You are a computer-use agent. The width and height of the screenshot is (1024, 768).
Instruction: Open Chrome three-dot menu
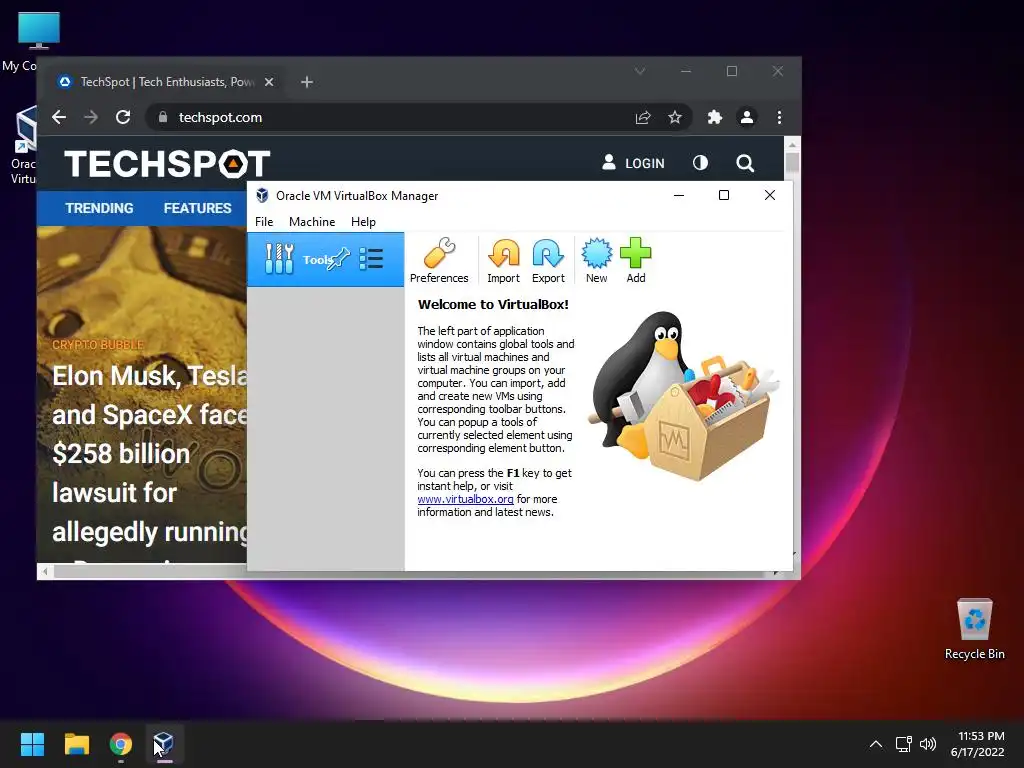click(x=779, y=117)
